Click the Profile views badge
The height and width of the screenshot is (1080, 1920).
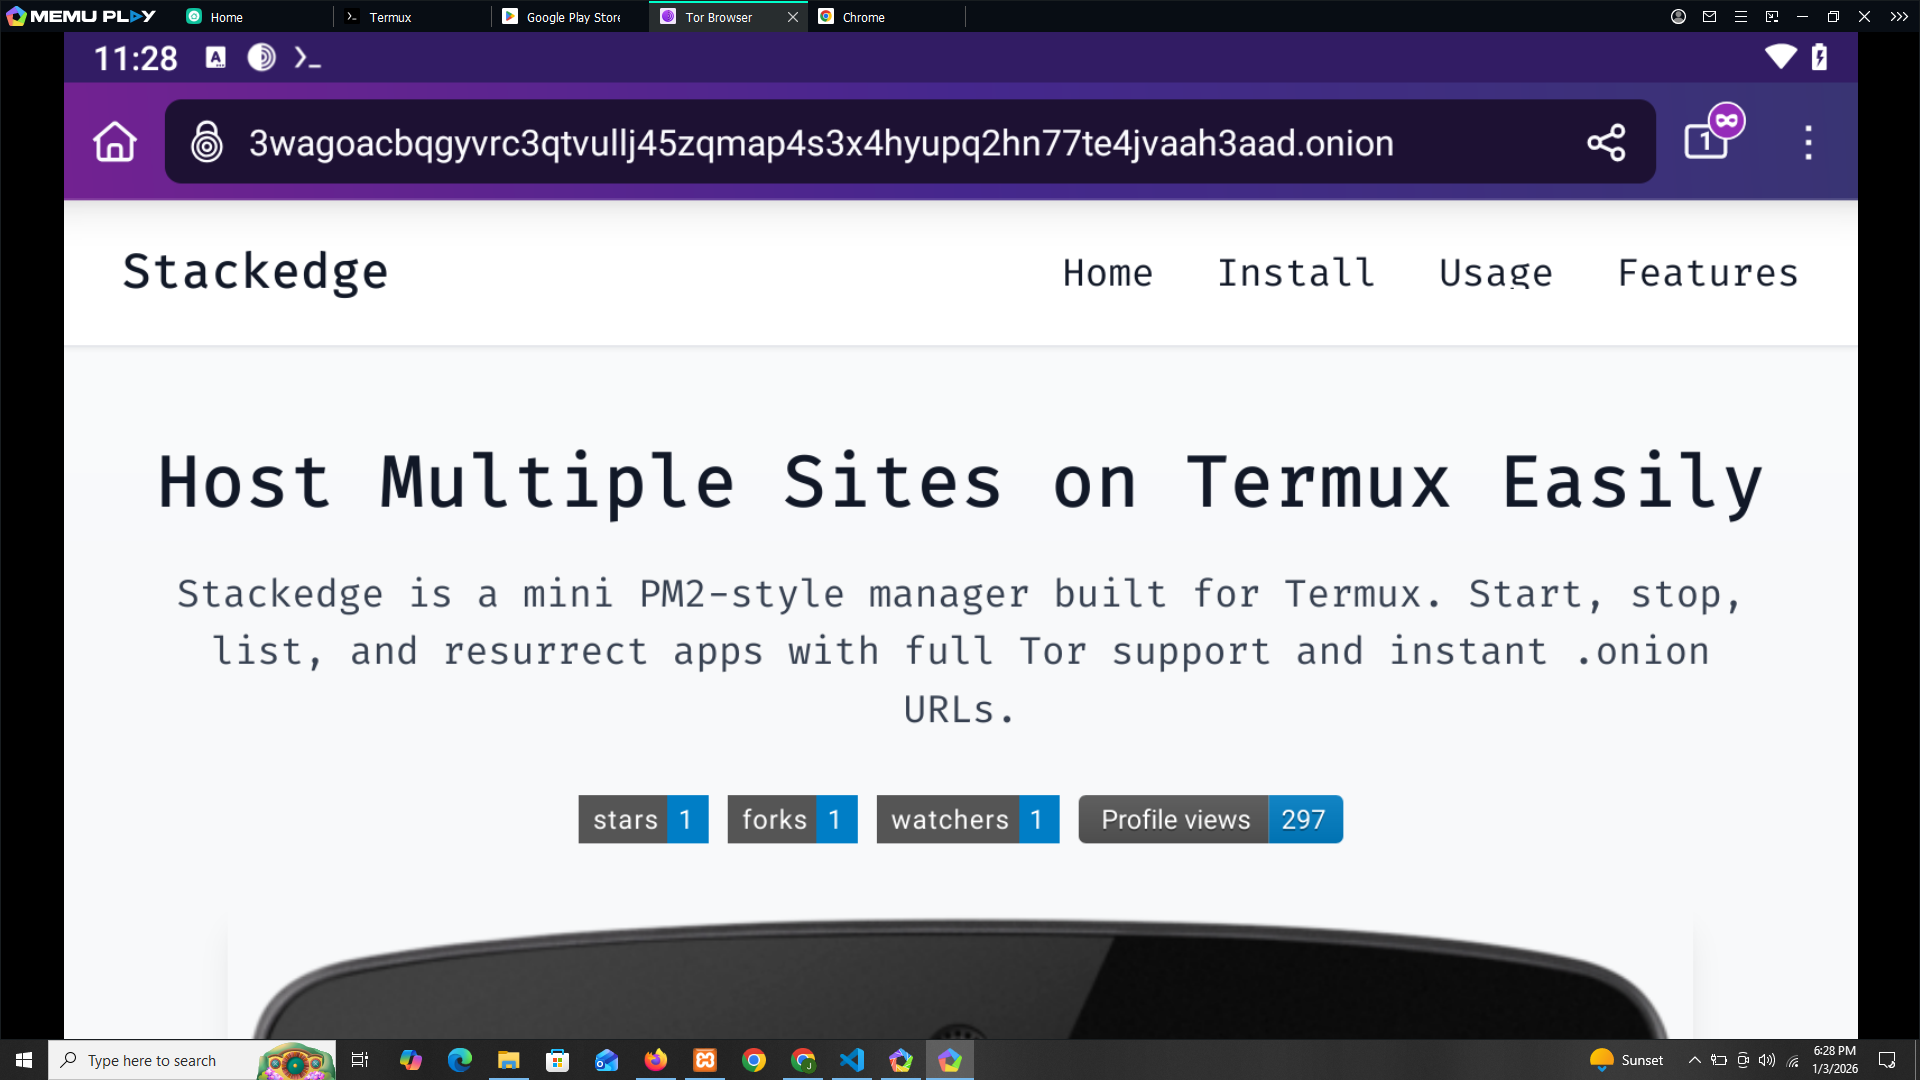[x=1210, y=819]
